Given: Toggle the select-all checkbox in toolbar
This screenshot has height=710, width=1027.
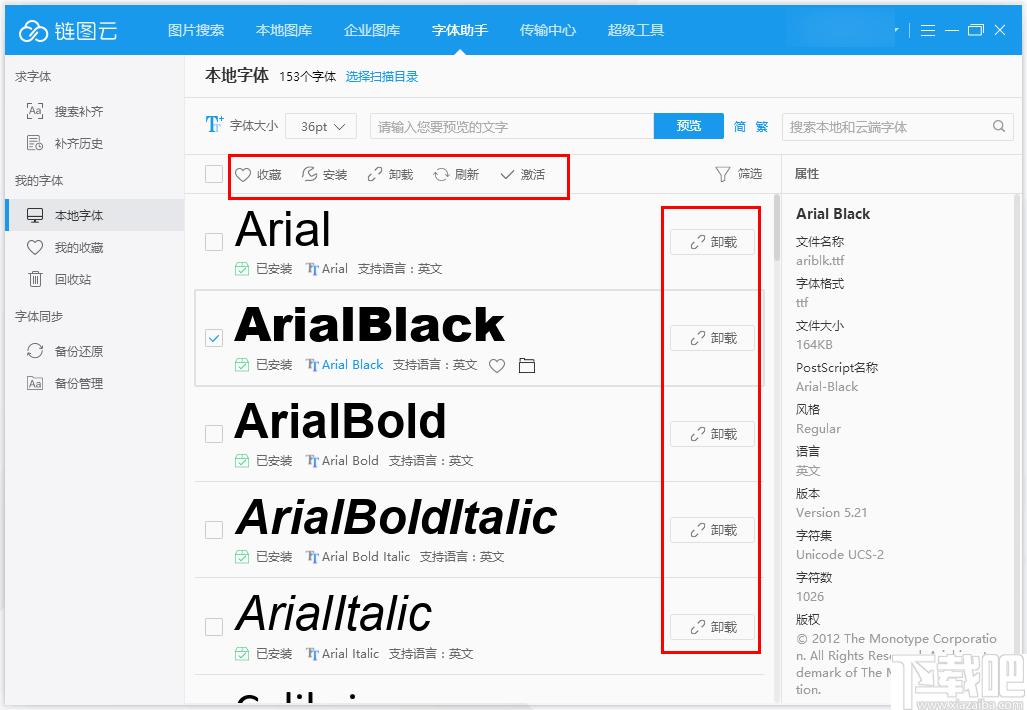Looking at the screenshot, I should click(x=213, y=174).
